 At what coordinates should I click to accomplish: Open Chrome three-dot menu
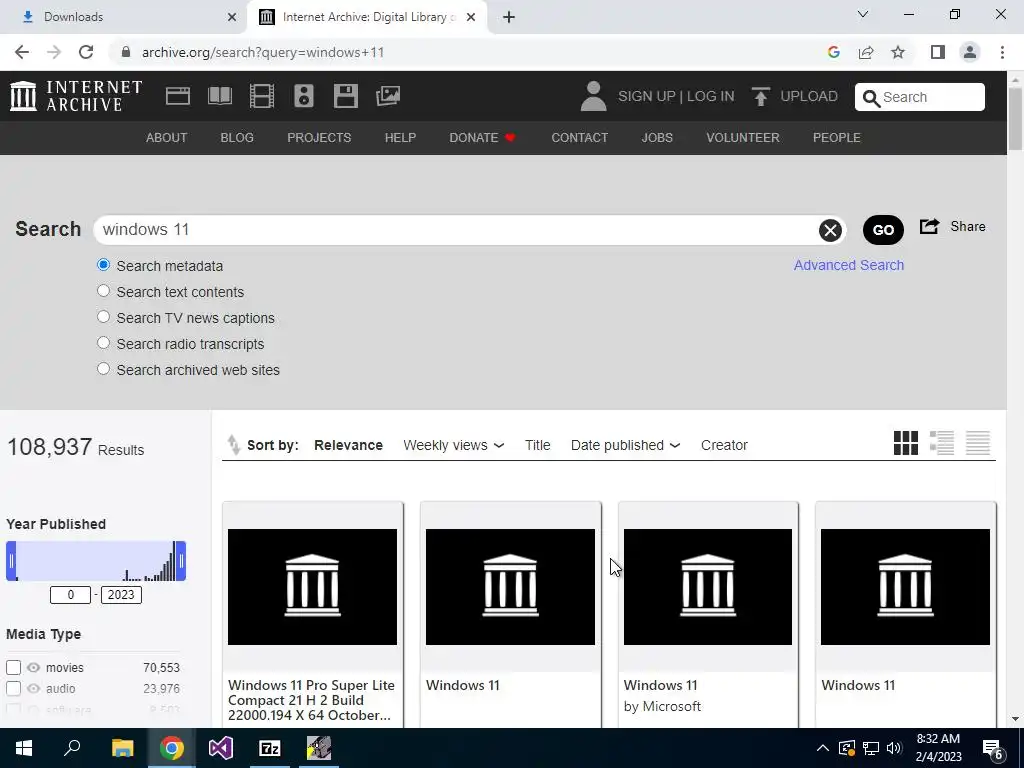point(1002,52)
